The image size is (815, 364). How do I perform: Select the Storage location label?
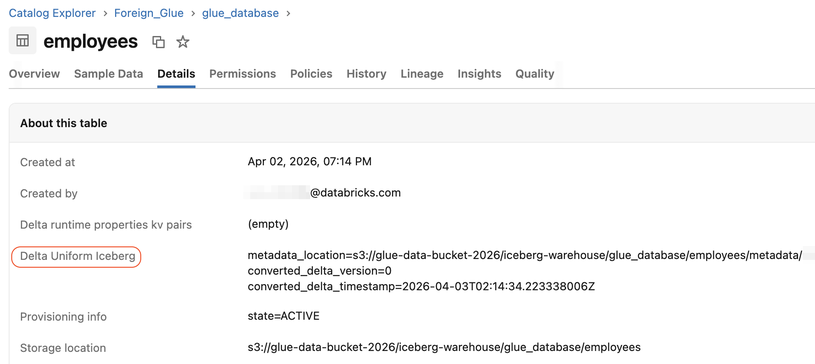click(x=63, y=348)
